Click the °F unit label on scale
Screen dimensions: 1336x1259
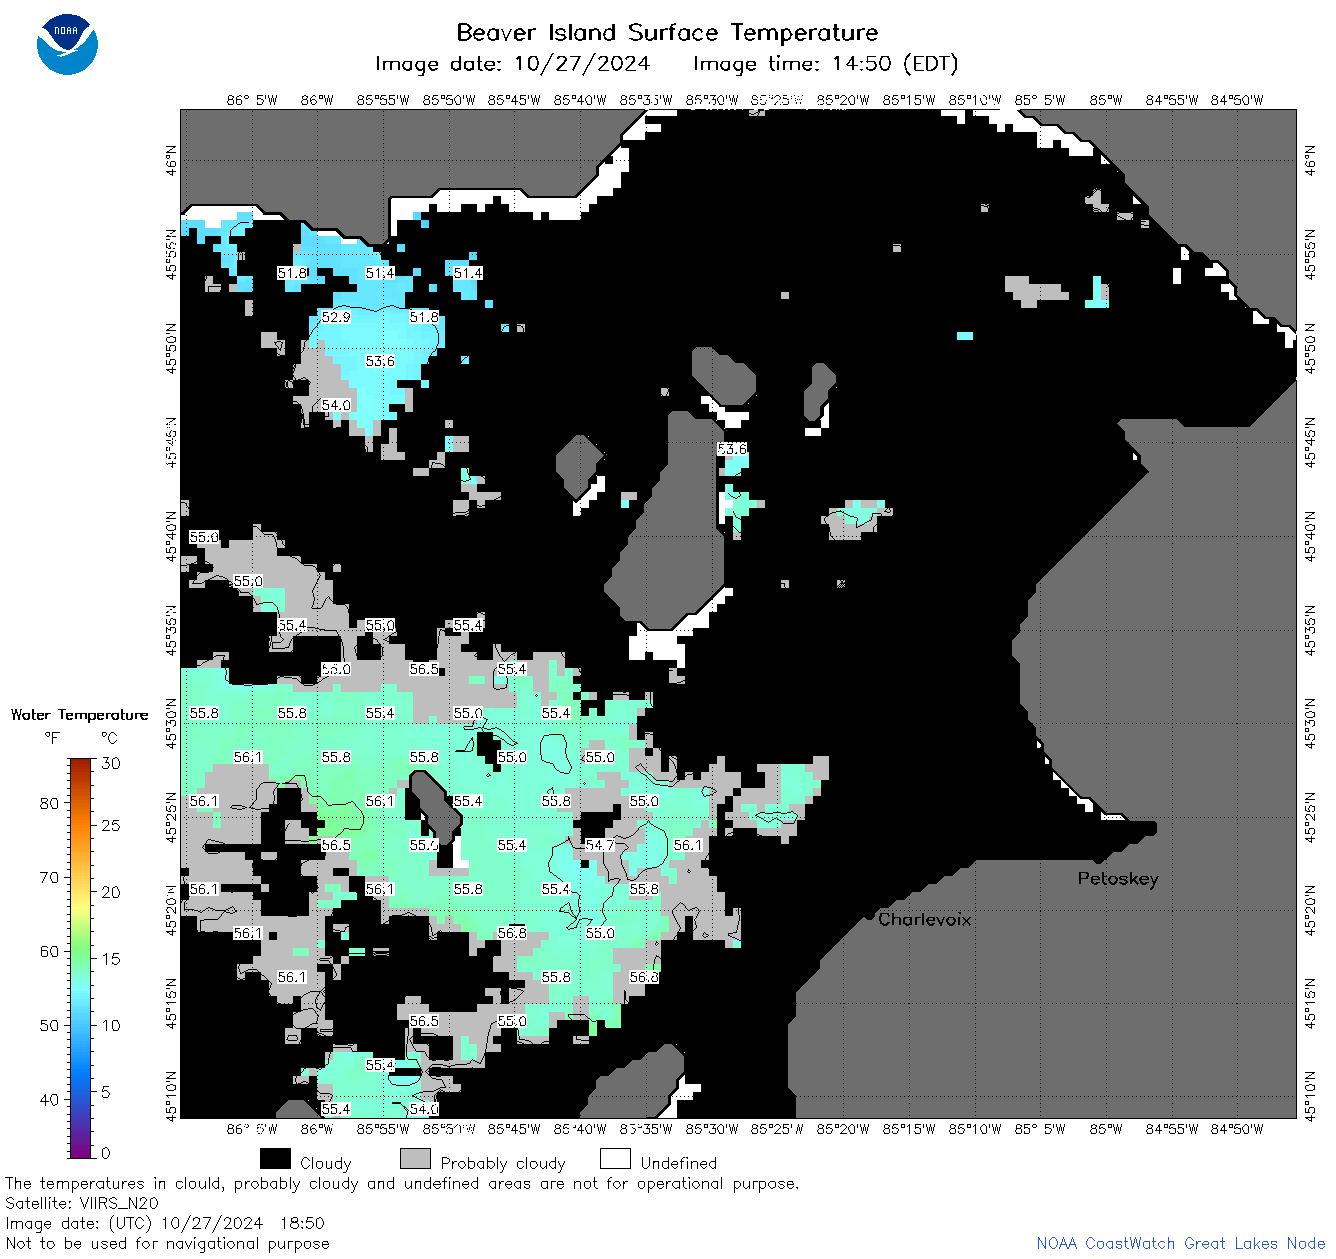(52, 738)
